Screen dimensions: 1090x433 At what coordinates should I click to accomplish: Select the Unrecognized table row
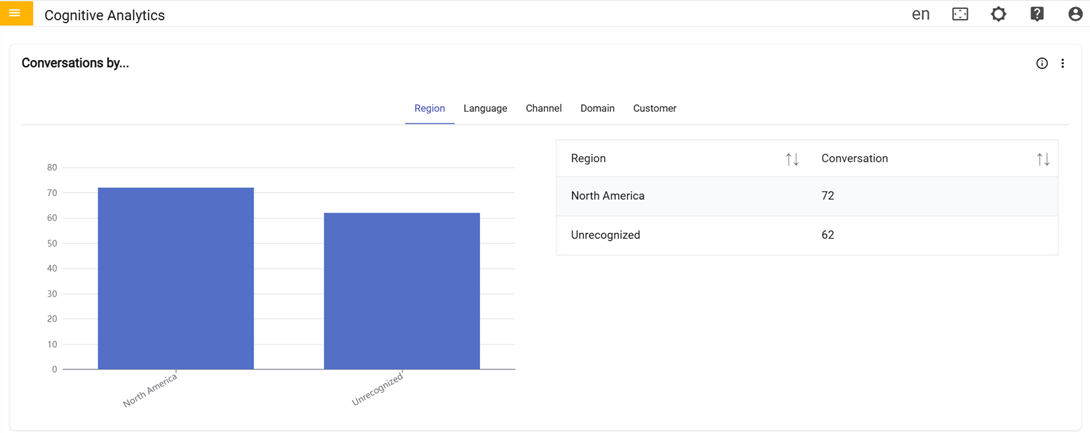[806, 235]
